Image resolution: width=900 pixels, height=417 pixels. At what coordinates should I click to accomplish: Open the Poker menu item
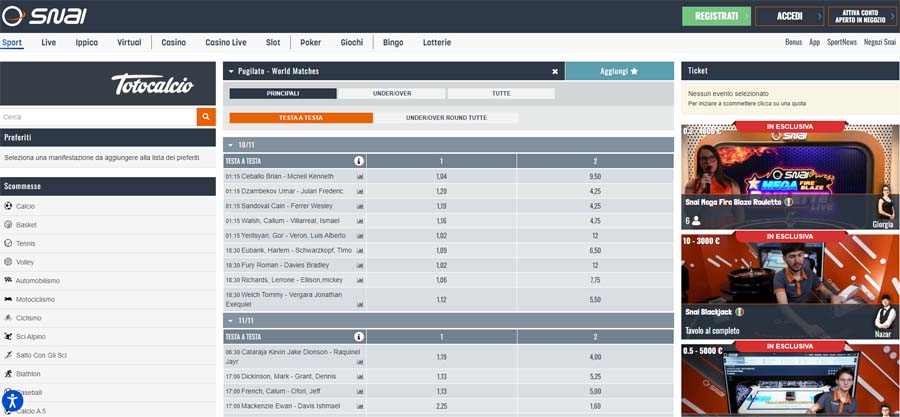311,42
